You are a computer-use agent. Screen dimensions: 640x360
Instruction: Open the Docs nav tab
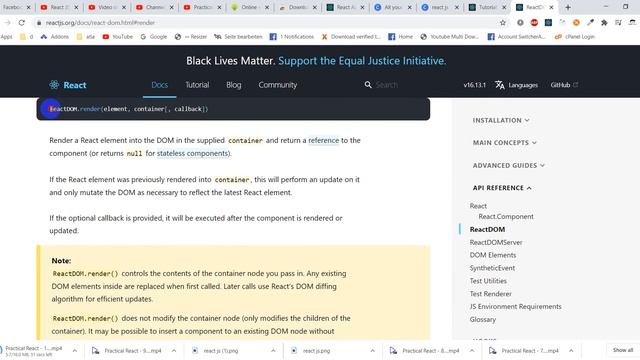pos(160,85)
